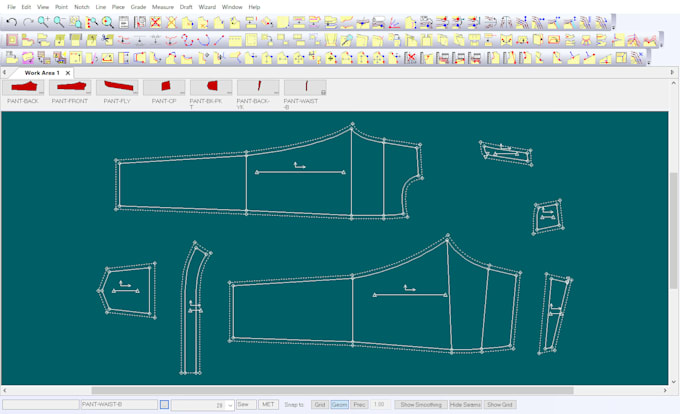The height and width of the screenshot is (414, 680).
Task: Toggle the Sew mode button
Action: pyautogui.click(x=246, y=404)
